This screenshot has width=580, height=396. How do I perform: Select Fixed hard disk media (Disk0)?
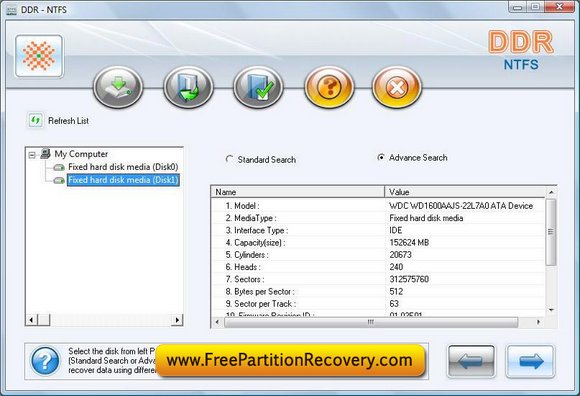click(123, 167)
